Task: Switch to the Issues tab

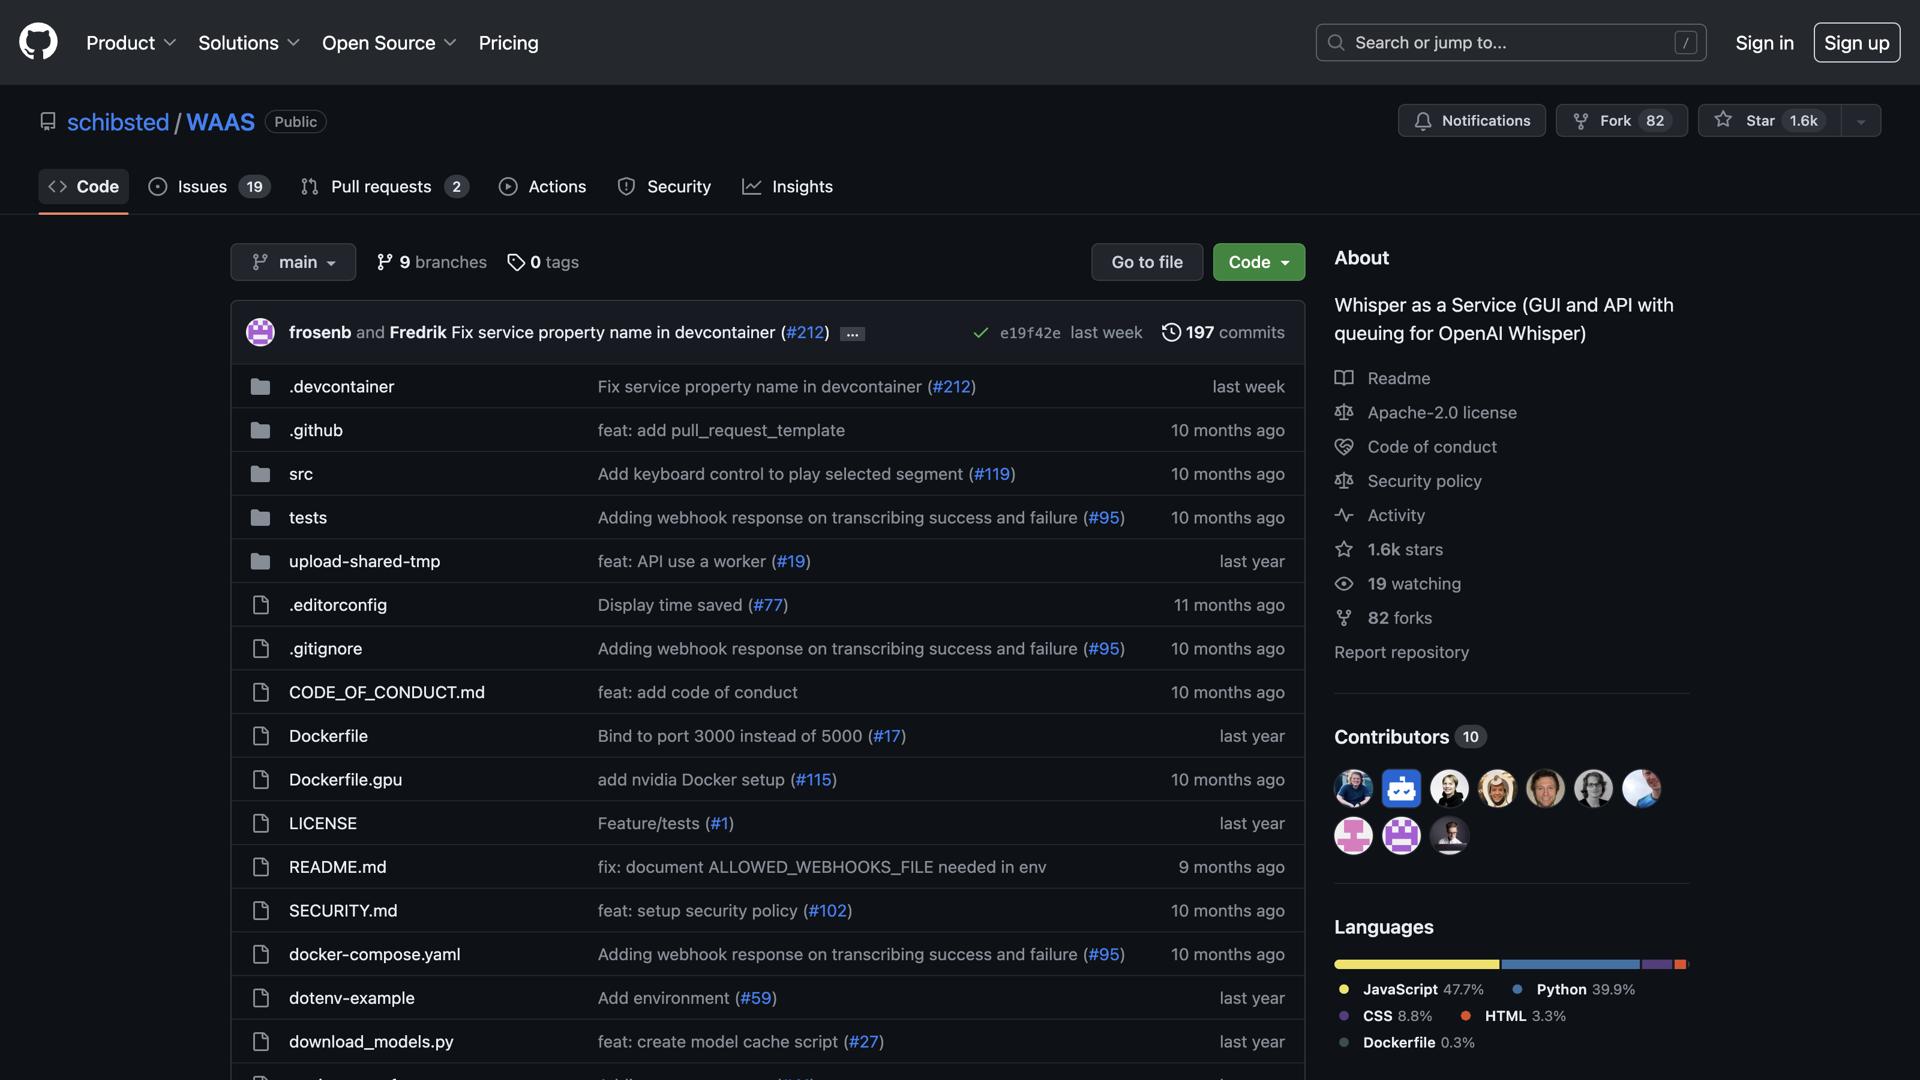Action: [208, 187]
